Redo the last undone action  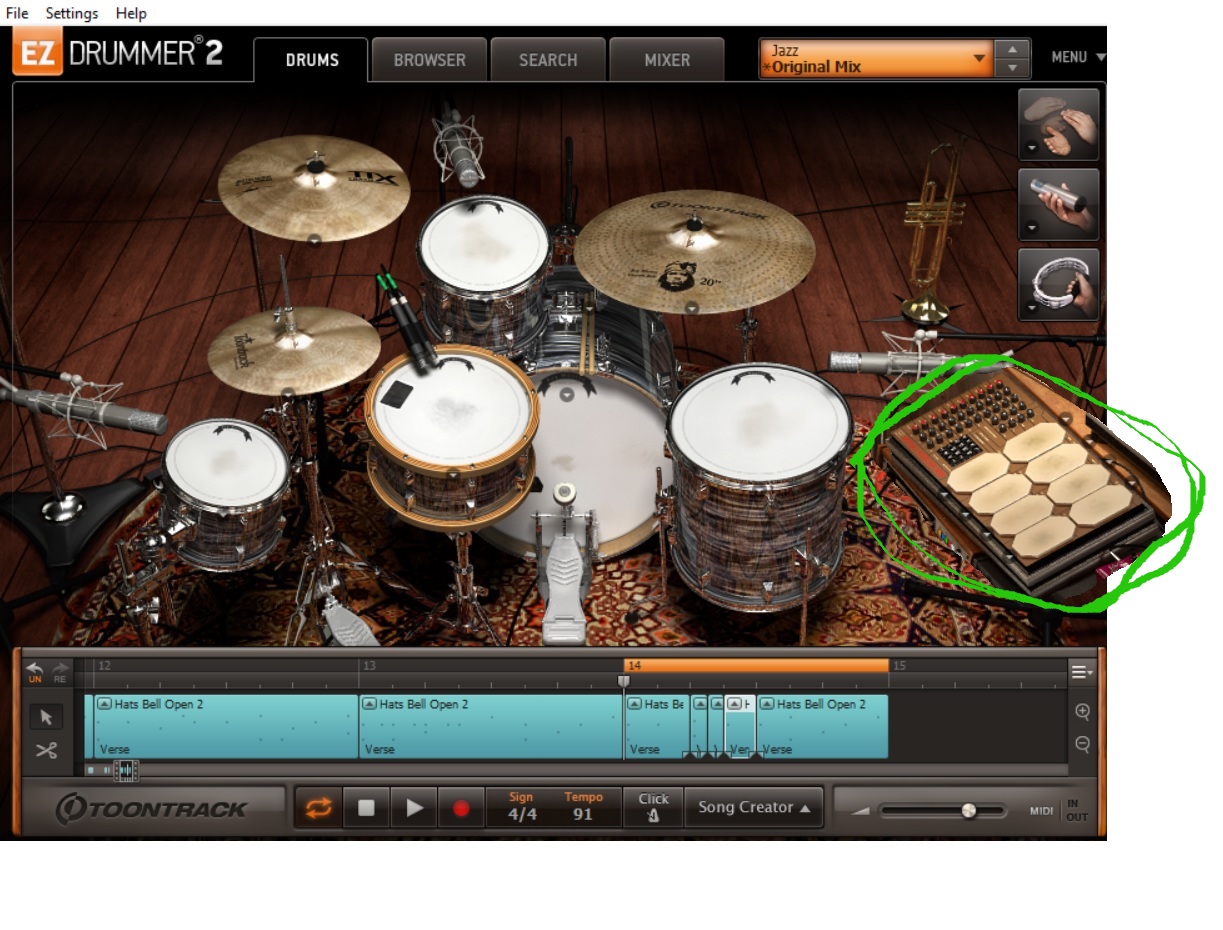click(x=60, y=672)
